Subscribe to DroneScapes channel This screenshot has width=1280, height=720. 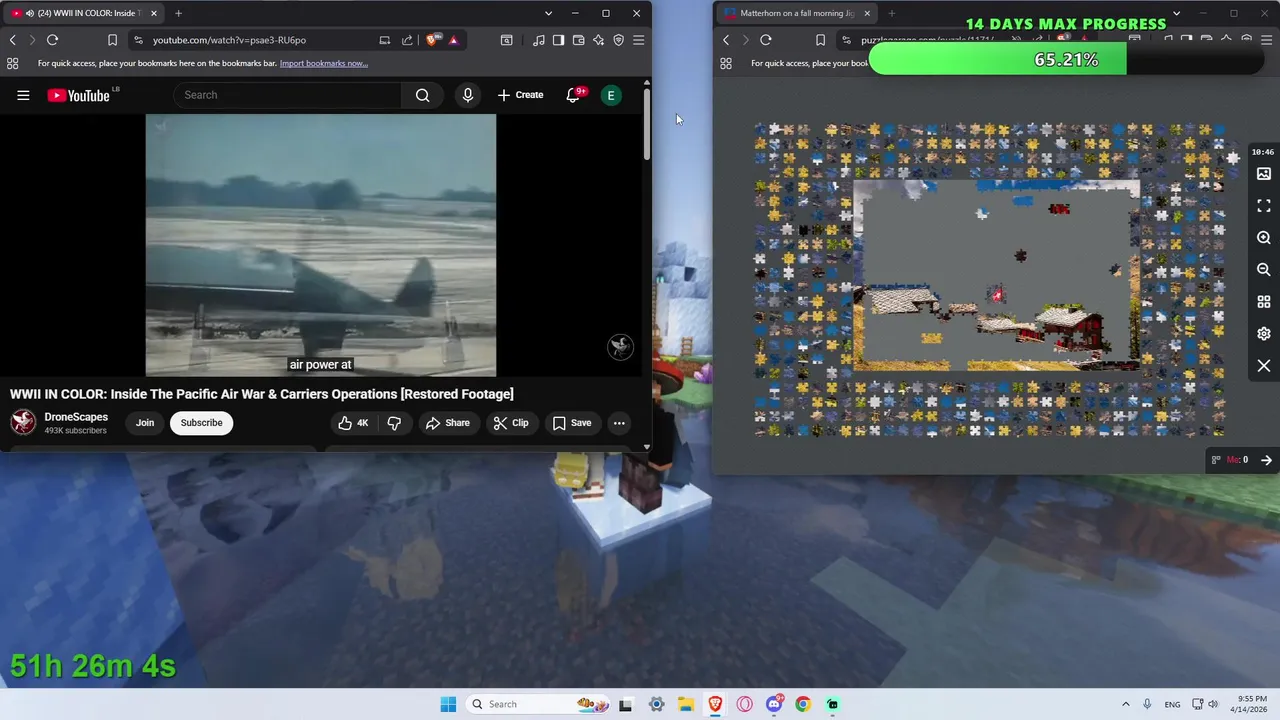tap(201, 423)
